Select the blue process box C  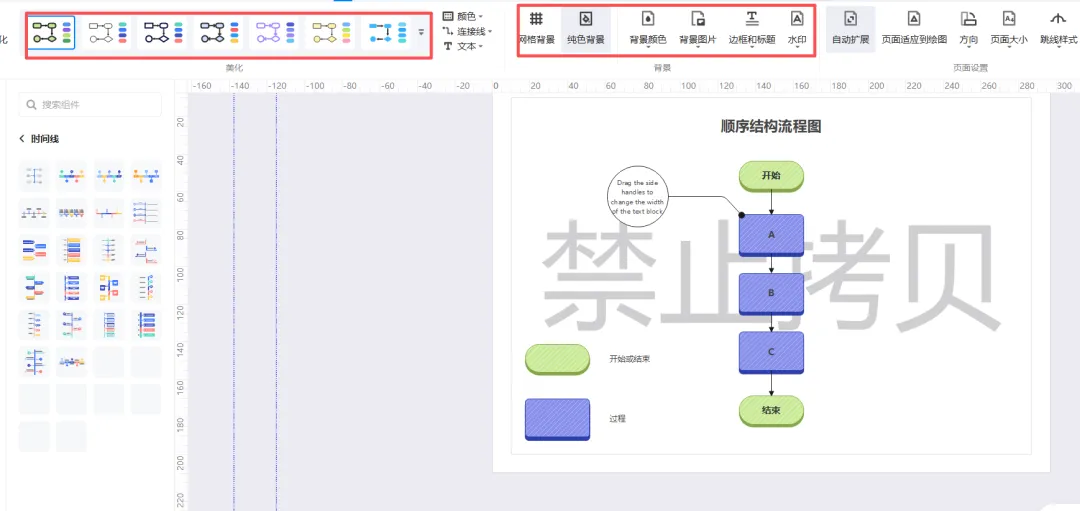pos(771,353)
